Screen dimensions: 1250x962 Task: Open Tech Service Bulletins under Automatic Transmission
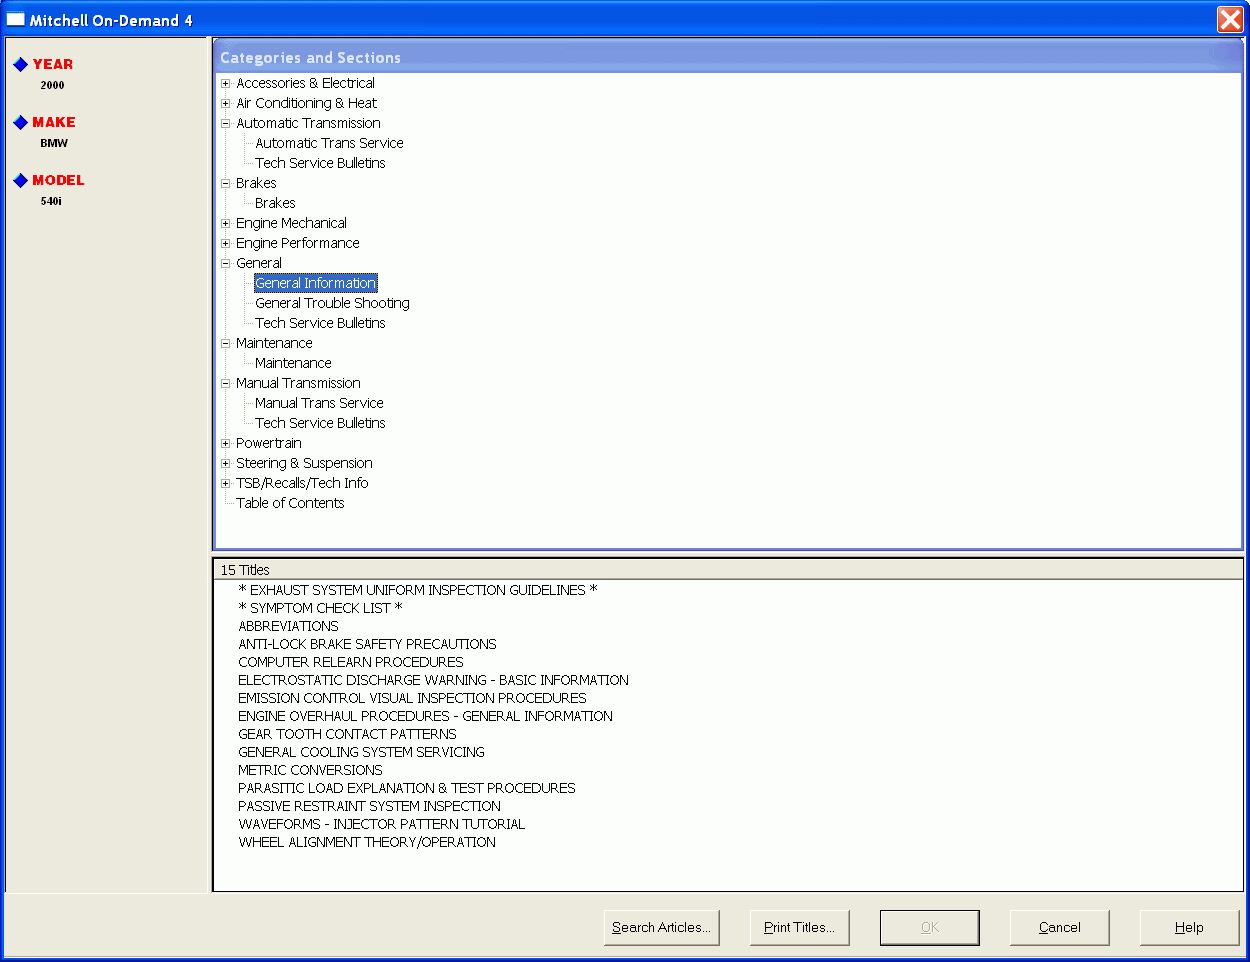point(320,163)
